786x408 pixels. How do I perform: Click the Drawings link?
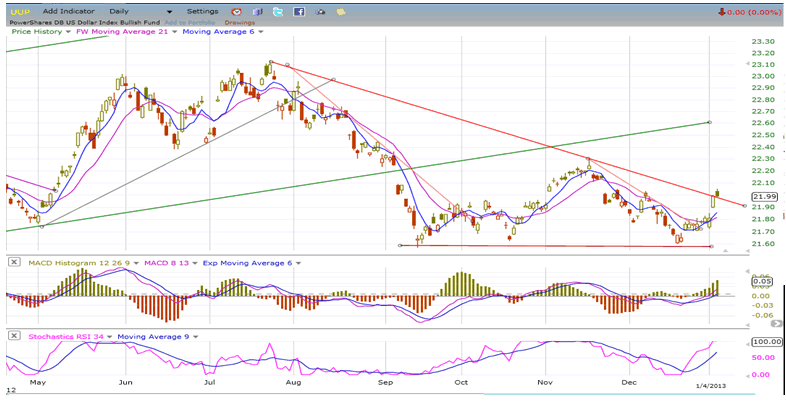(x=240, y=21)
